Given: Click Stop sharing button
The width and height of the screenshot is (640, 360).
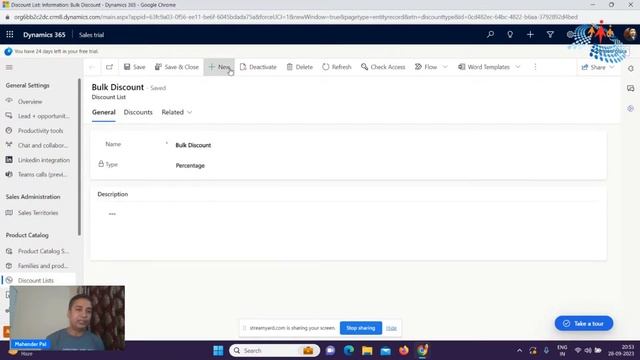Looking at the screenshot, I should (x=361, y=328).
